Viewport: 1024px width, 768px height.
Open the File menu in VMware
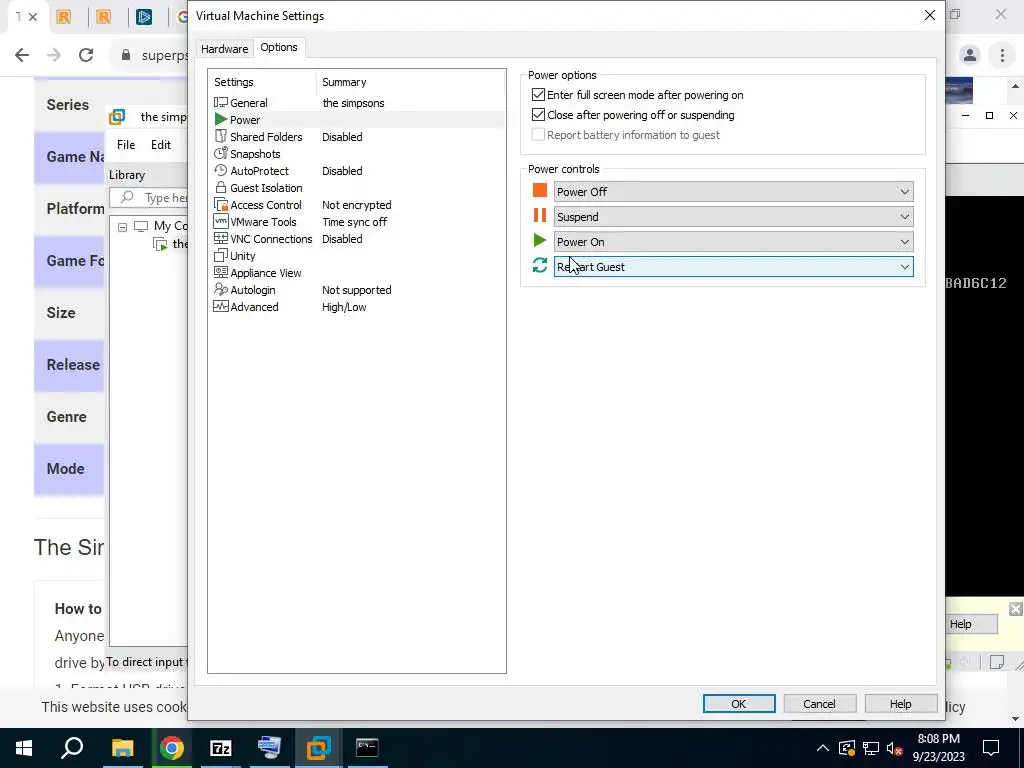[x=126, y=145]
